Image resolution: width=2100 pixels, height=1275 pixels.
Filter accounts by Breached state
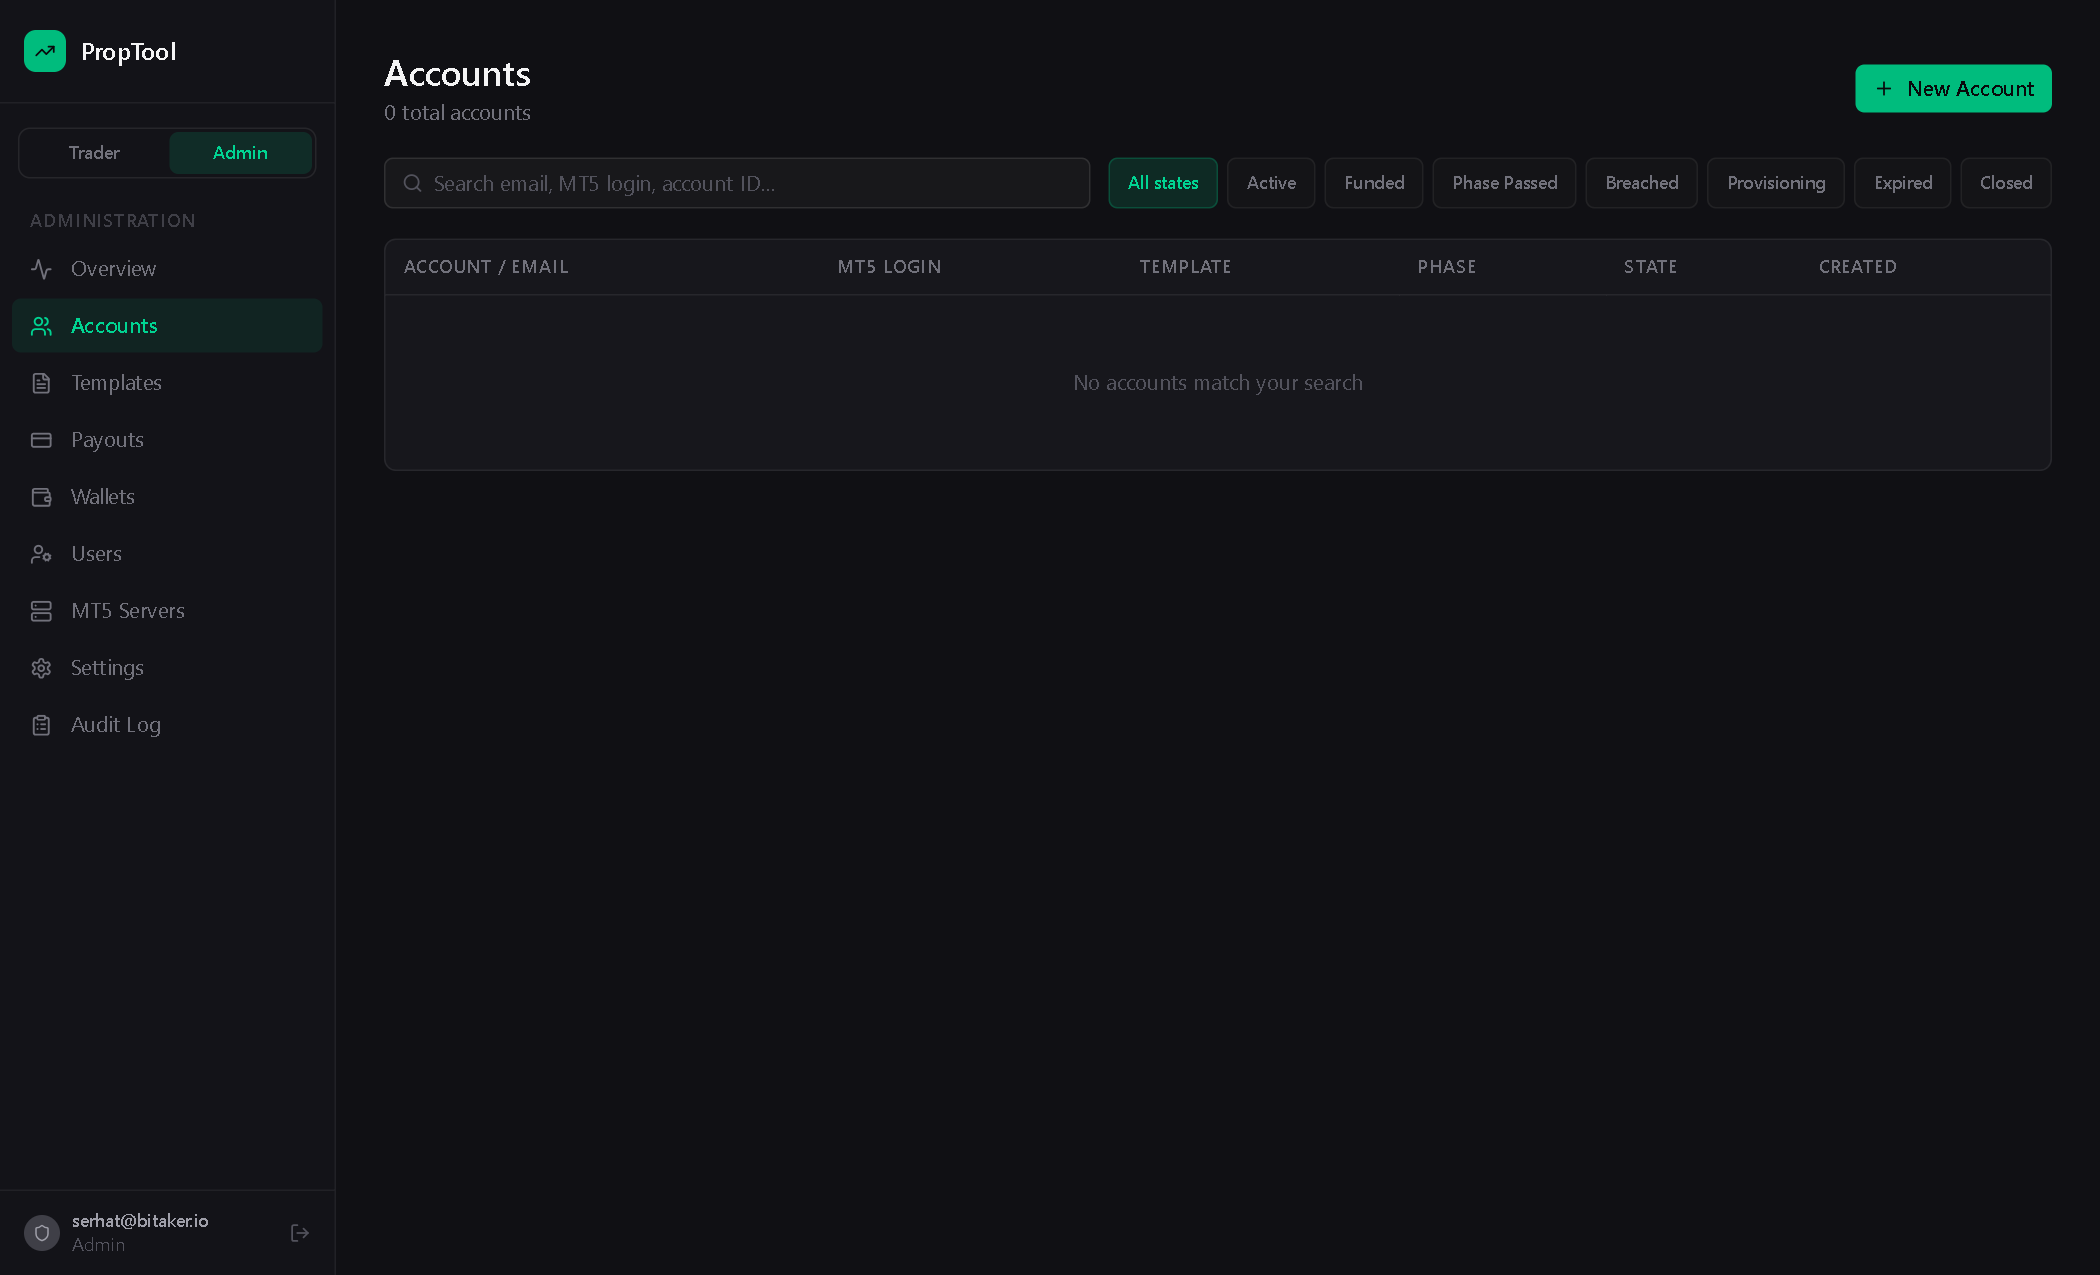(1641, 183)
